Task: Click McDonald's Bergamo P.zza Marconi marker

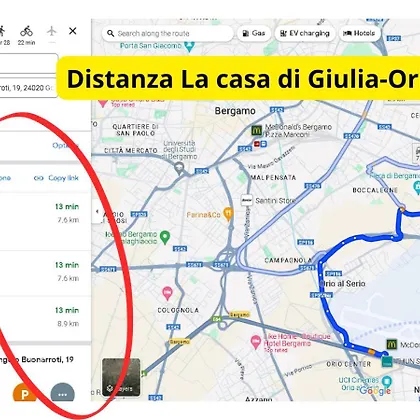Action: pyautogui.click(x=256, y=130)
